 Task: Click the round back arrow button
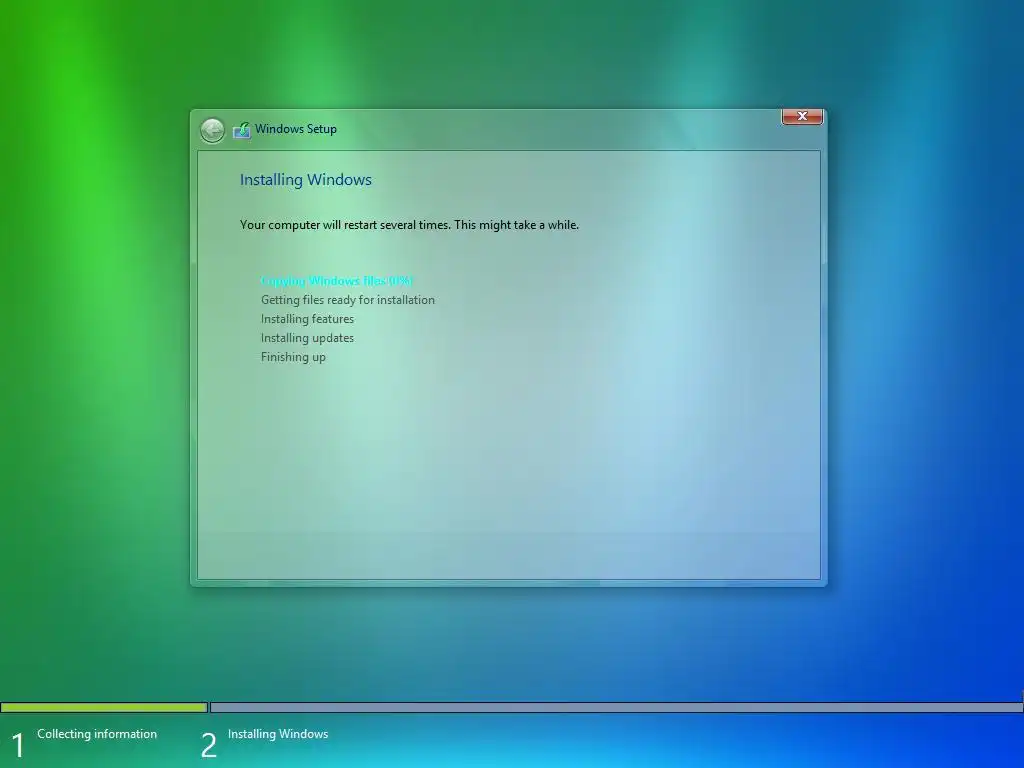coord(212,130)
